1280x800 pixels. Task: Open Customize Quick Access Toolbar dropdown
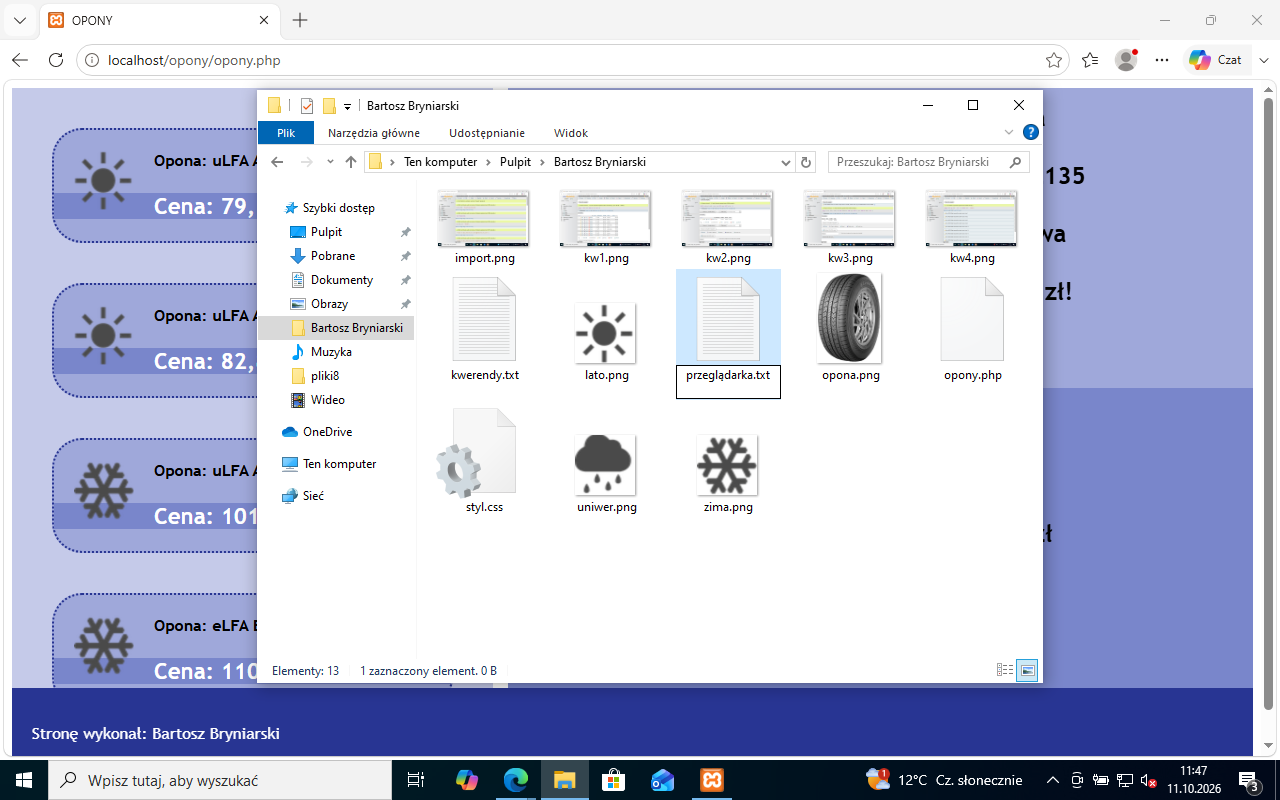pos(348,107)
